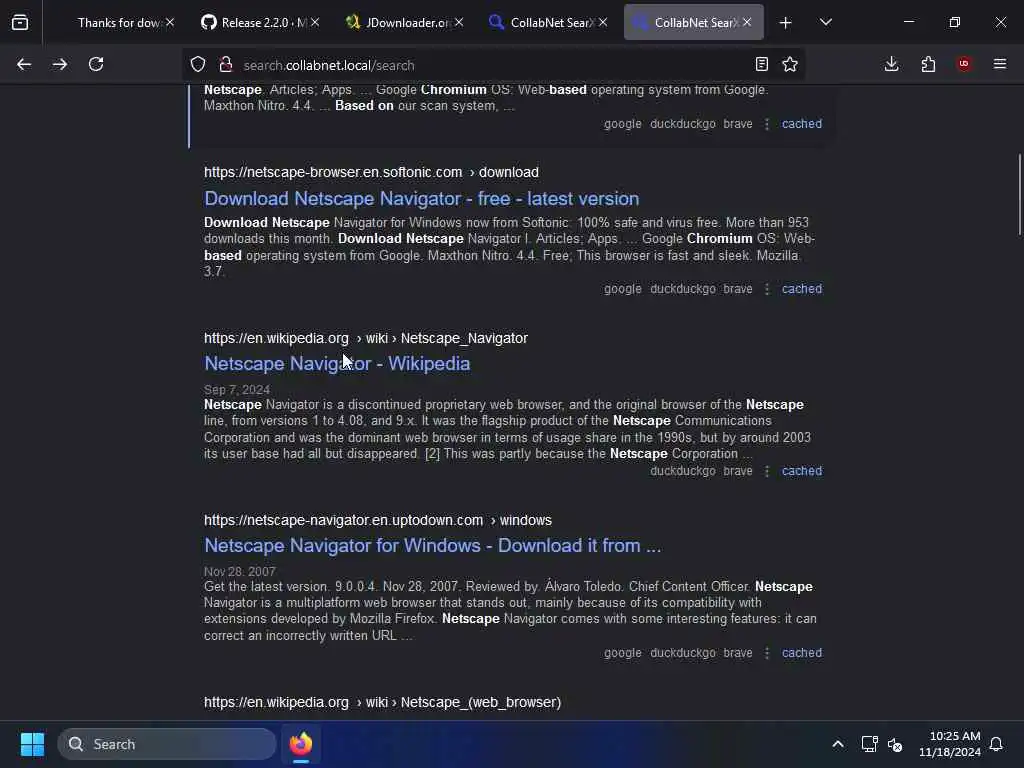Click 'Sep 7, 2024' date text
Viewport: 1024px width, 768px height.
[x=236, y=390]
